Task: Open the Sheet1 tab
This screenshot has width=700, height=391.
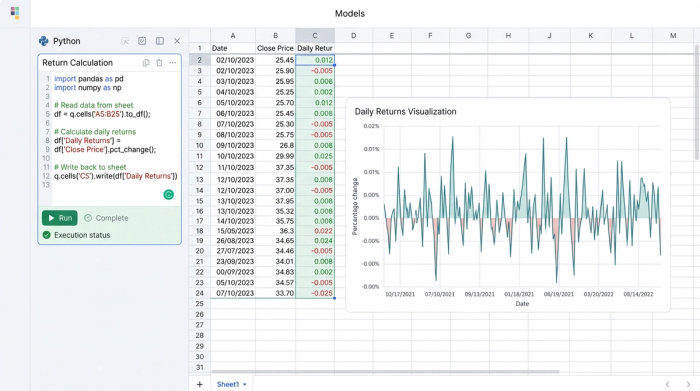Action: click(228, 384)
